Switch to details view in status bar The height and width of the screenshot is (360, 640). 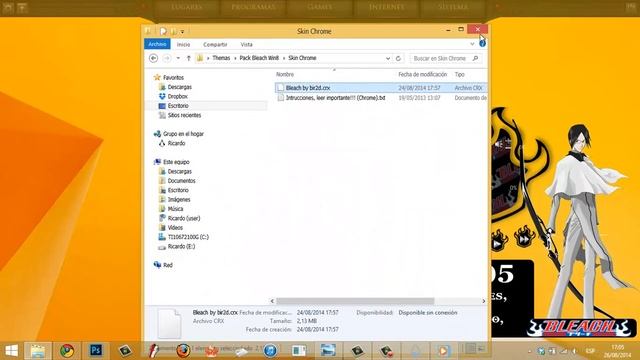click(471, 348)
